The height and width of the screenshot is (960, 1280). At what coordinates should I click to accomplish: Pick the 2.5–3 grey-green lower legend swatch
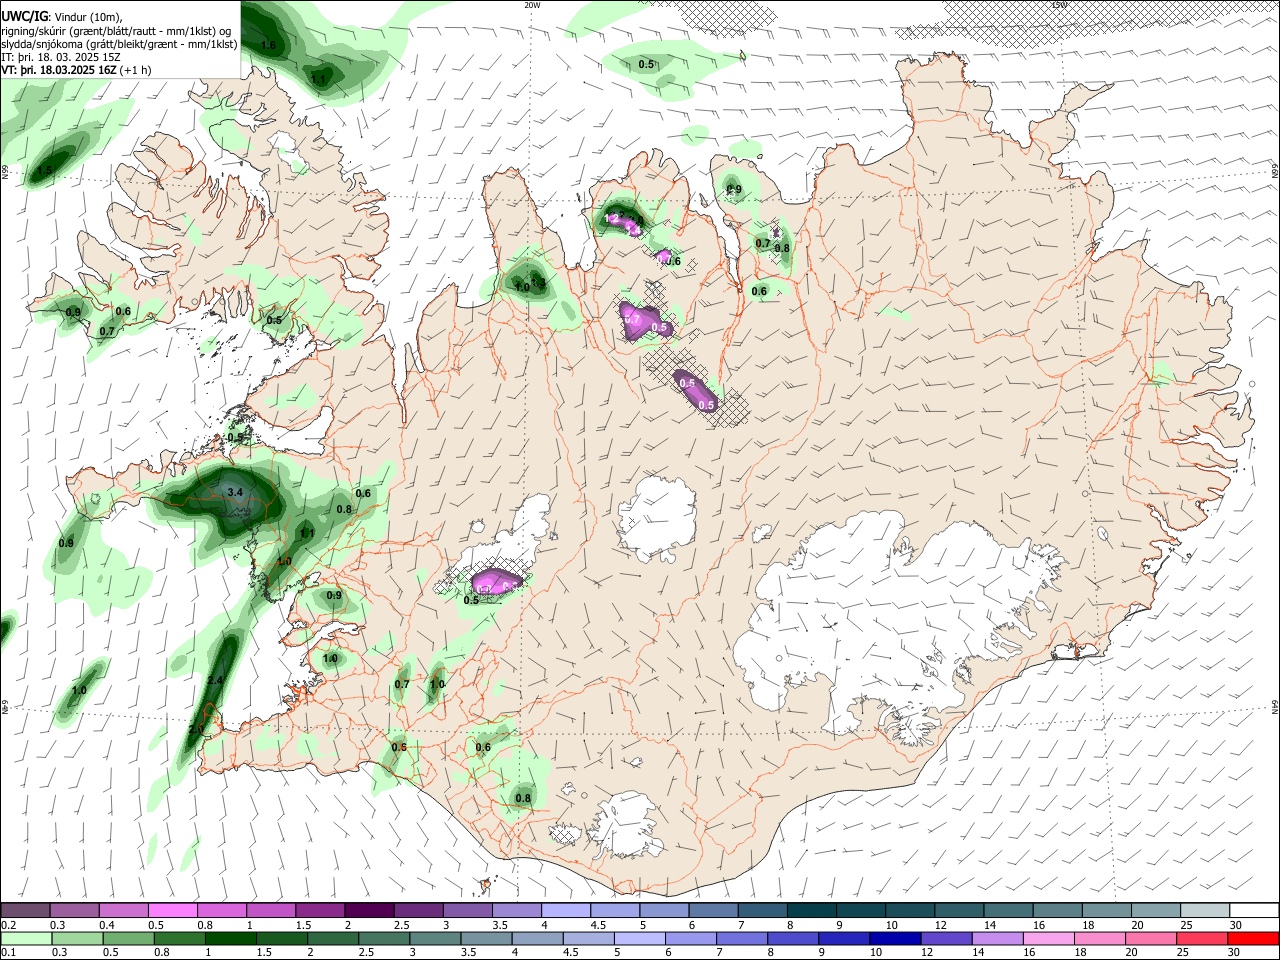(x=383, y=938)
